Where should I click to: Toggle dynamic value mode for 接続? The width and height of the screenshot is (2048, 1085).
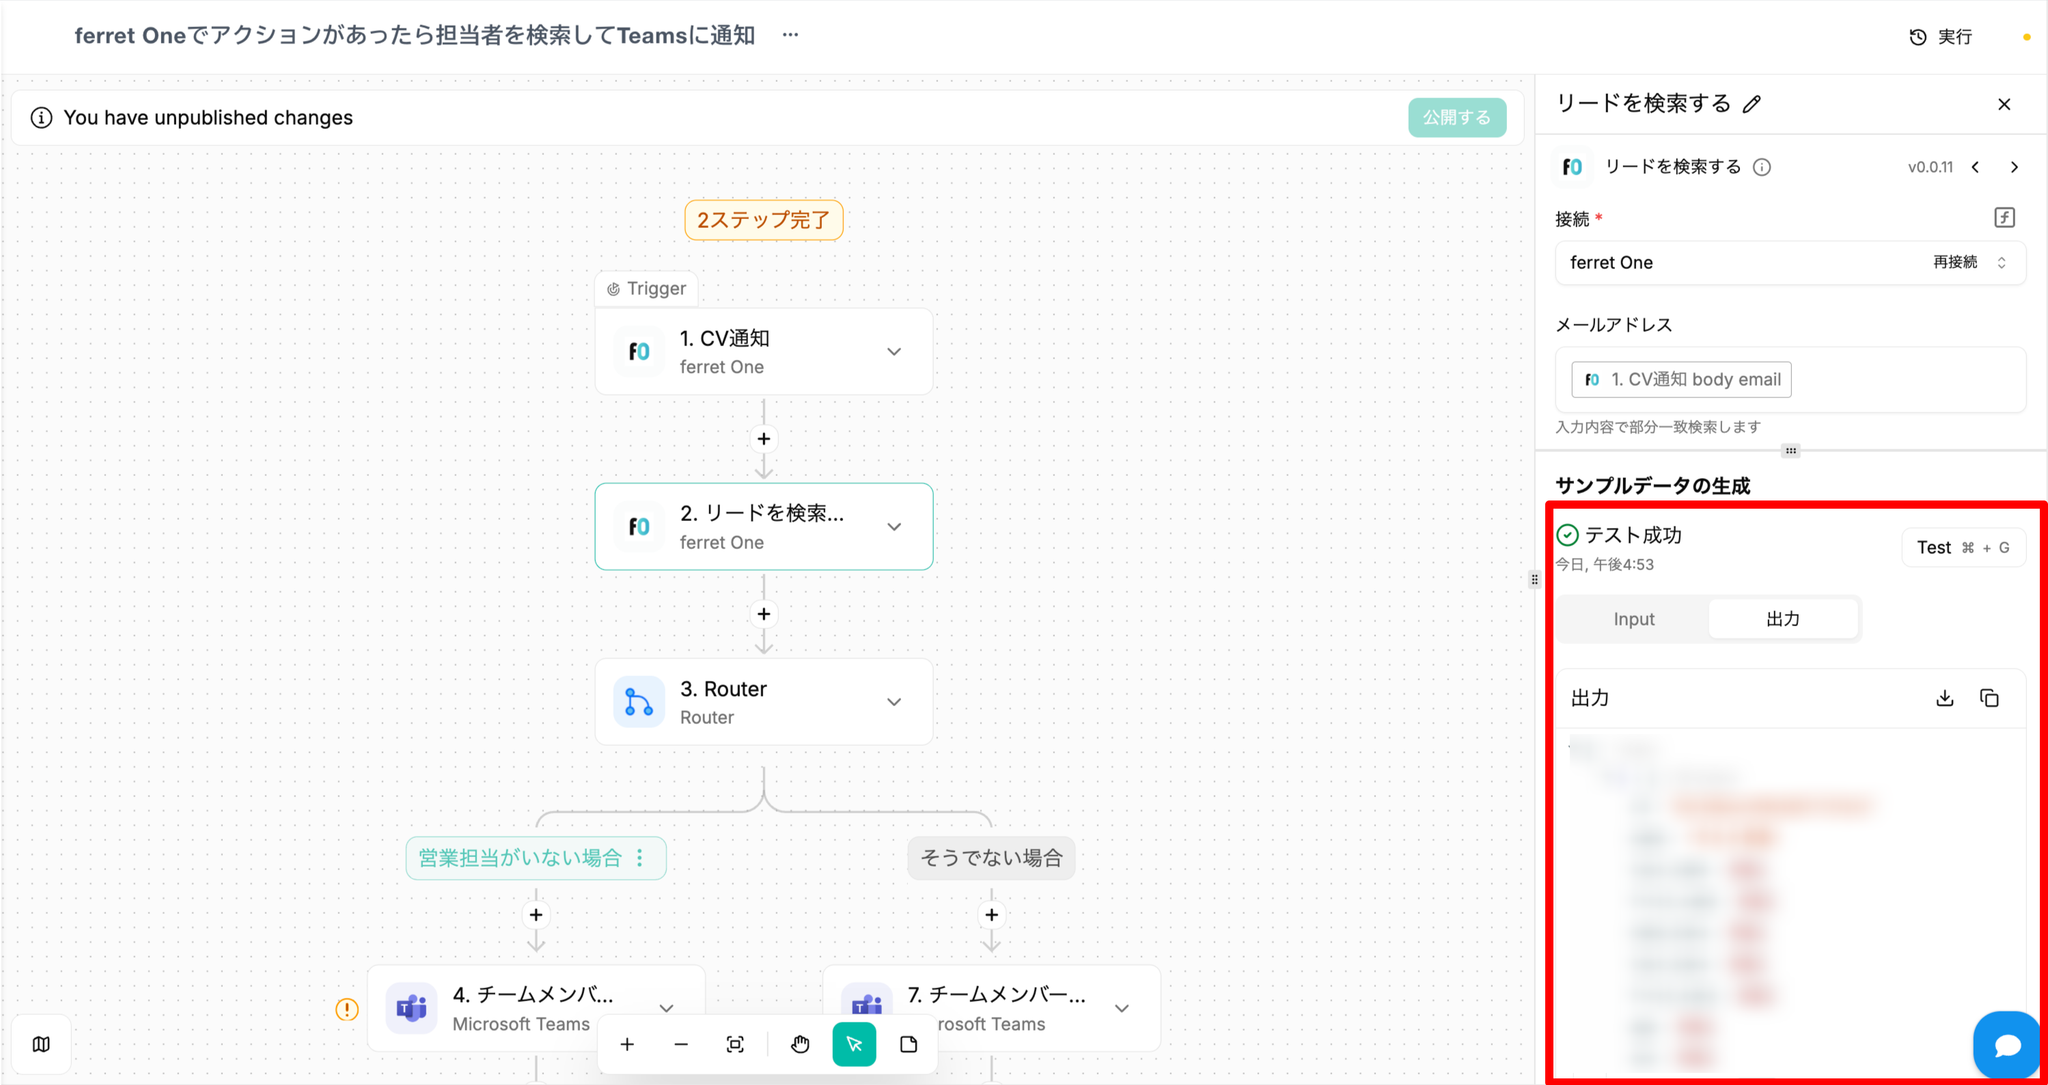click(2004, 218)
